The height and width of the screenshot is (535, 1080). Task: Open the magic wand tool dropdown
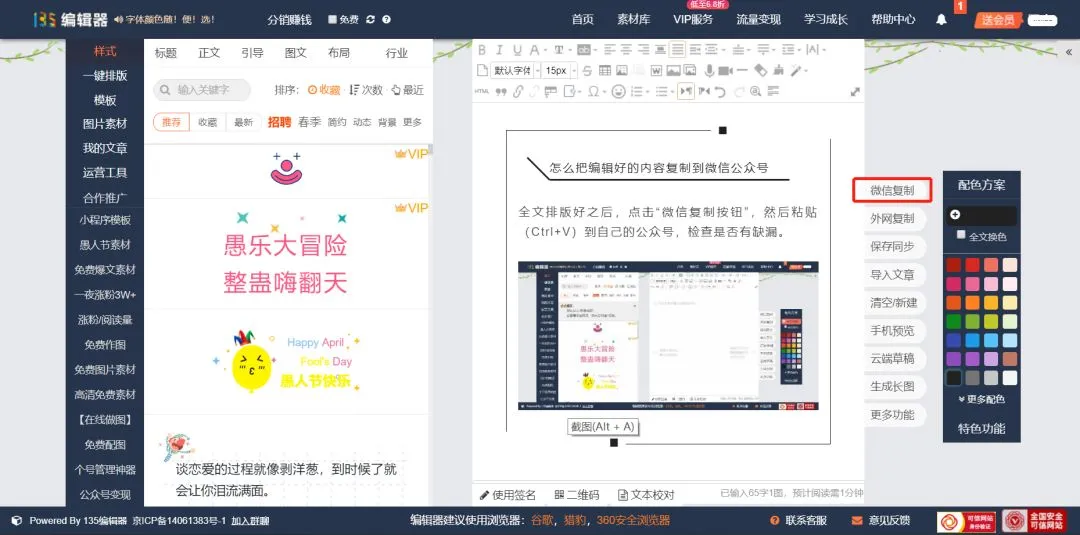point(806,70)
